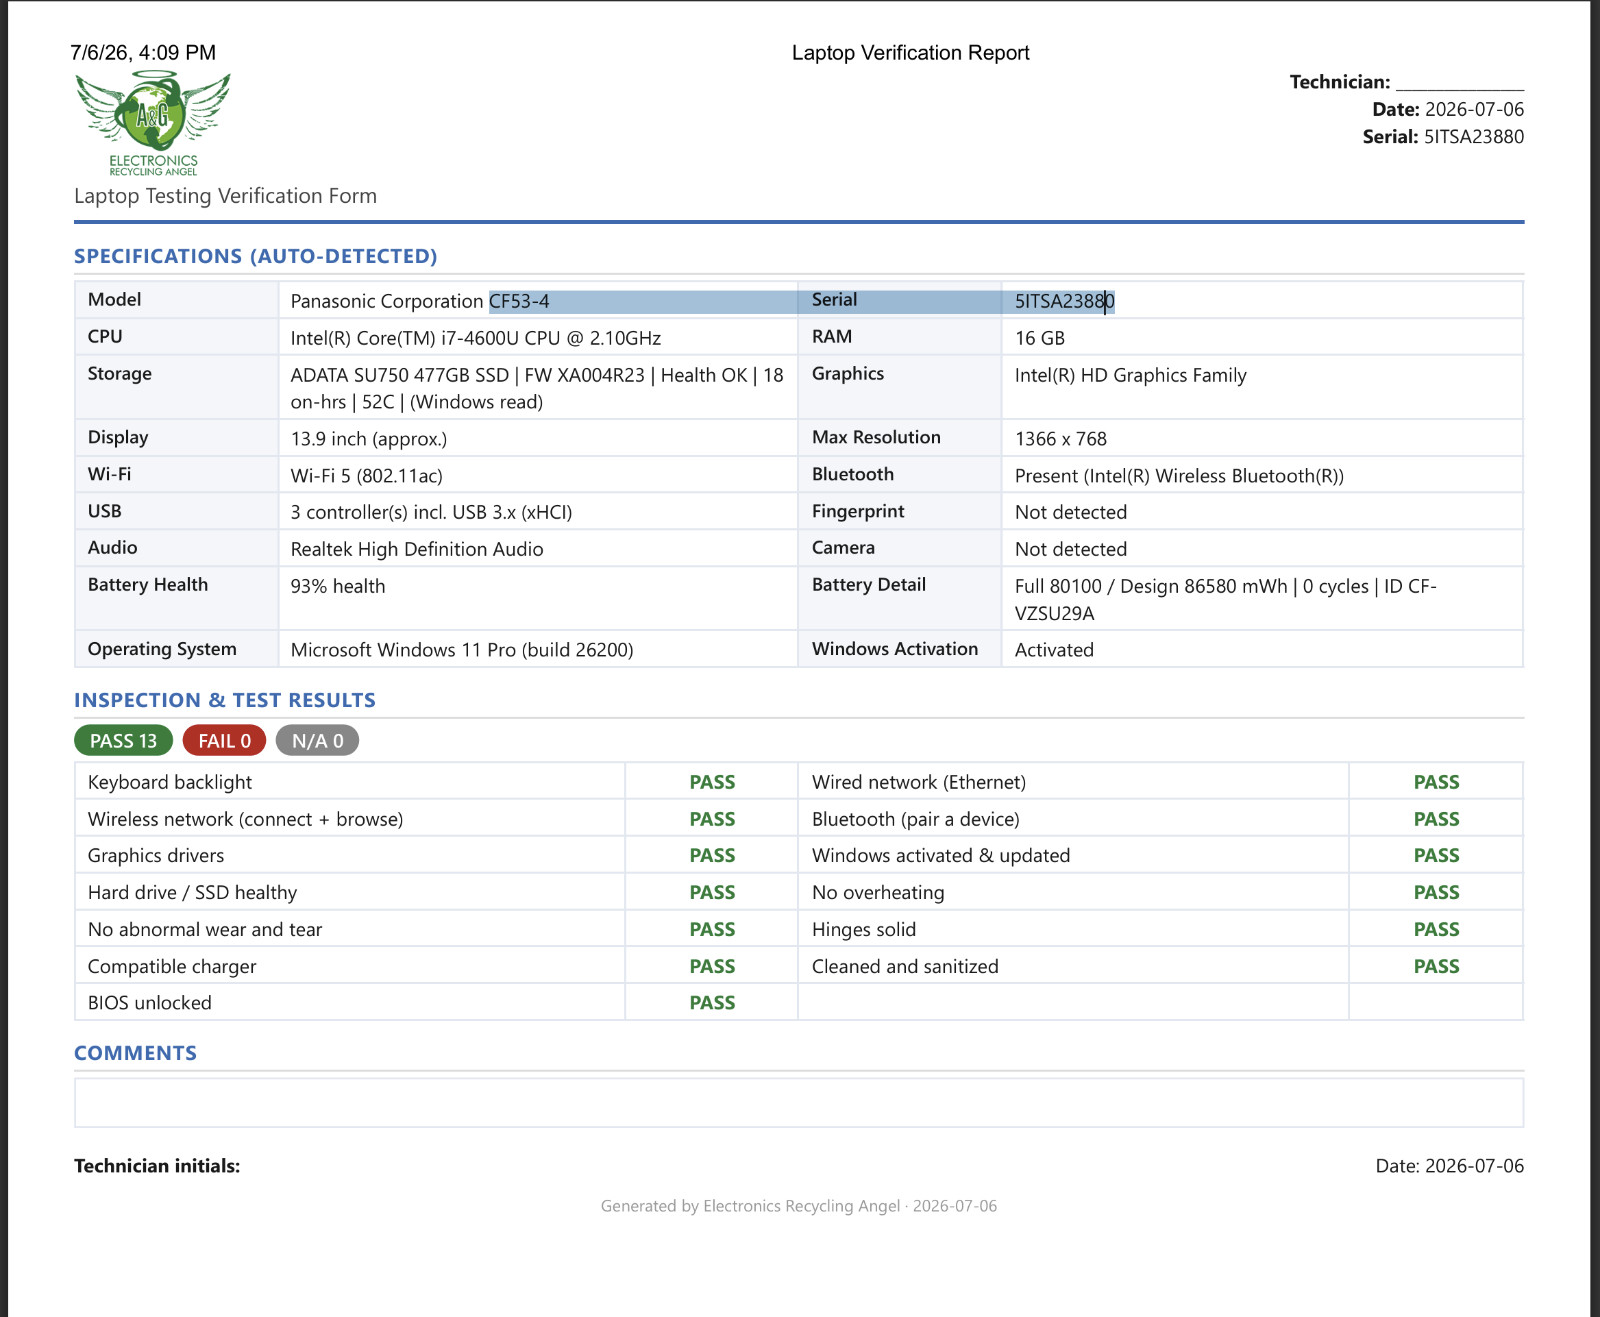Click PASS result for Graphics drivers
This screenshot has width=1600, height=1317.
(x=712, y=855)
